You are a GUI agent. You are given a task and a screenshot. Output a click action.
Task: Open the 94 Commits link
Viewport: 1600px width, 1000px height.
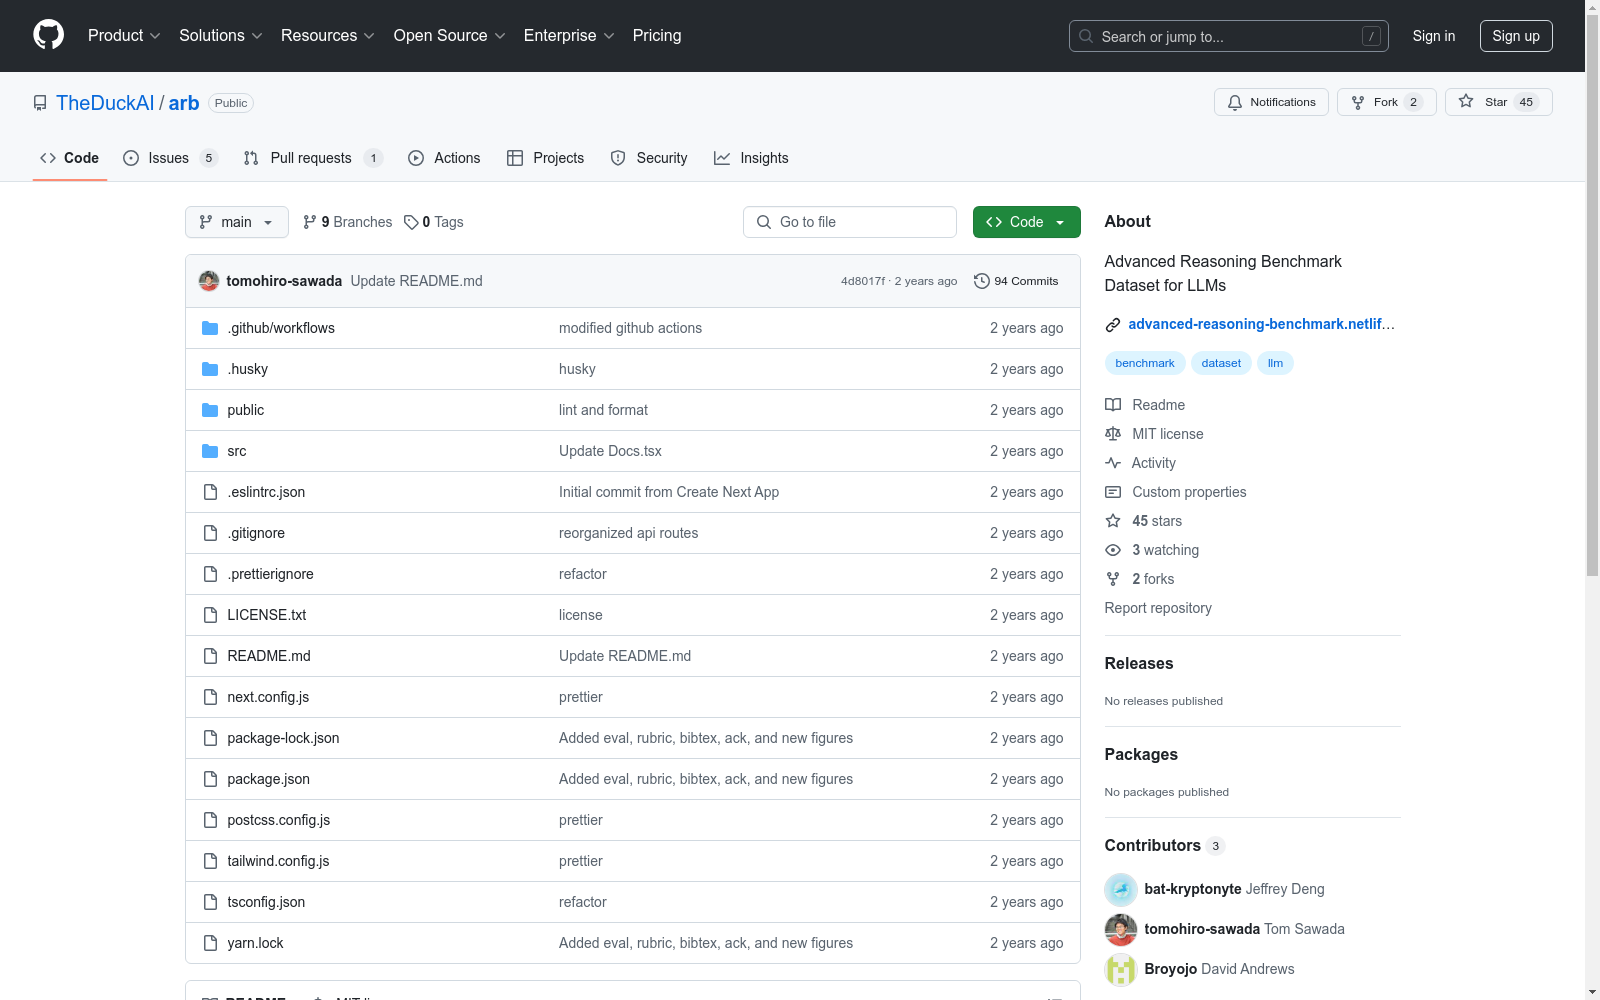click(x=1016, y=281)
